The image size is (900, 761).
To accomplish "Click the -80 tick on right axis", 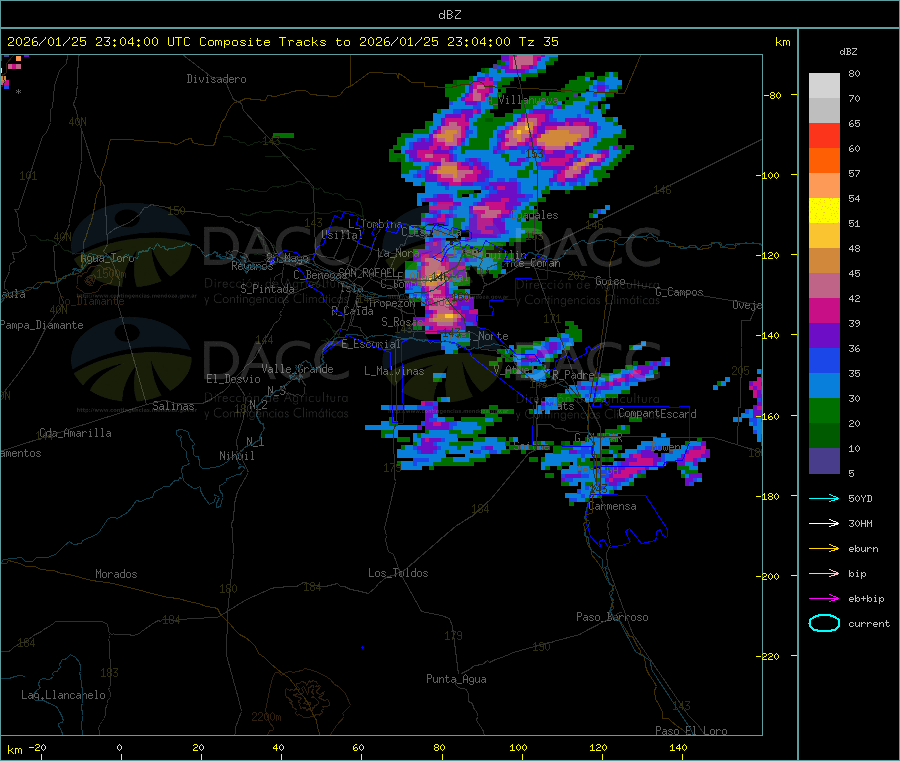I will point(773,95).
